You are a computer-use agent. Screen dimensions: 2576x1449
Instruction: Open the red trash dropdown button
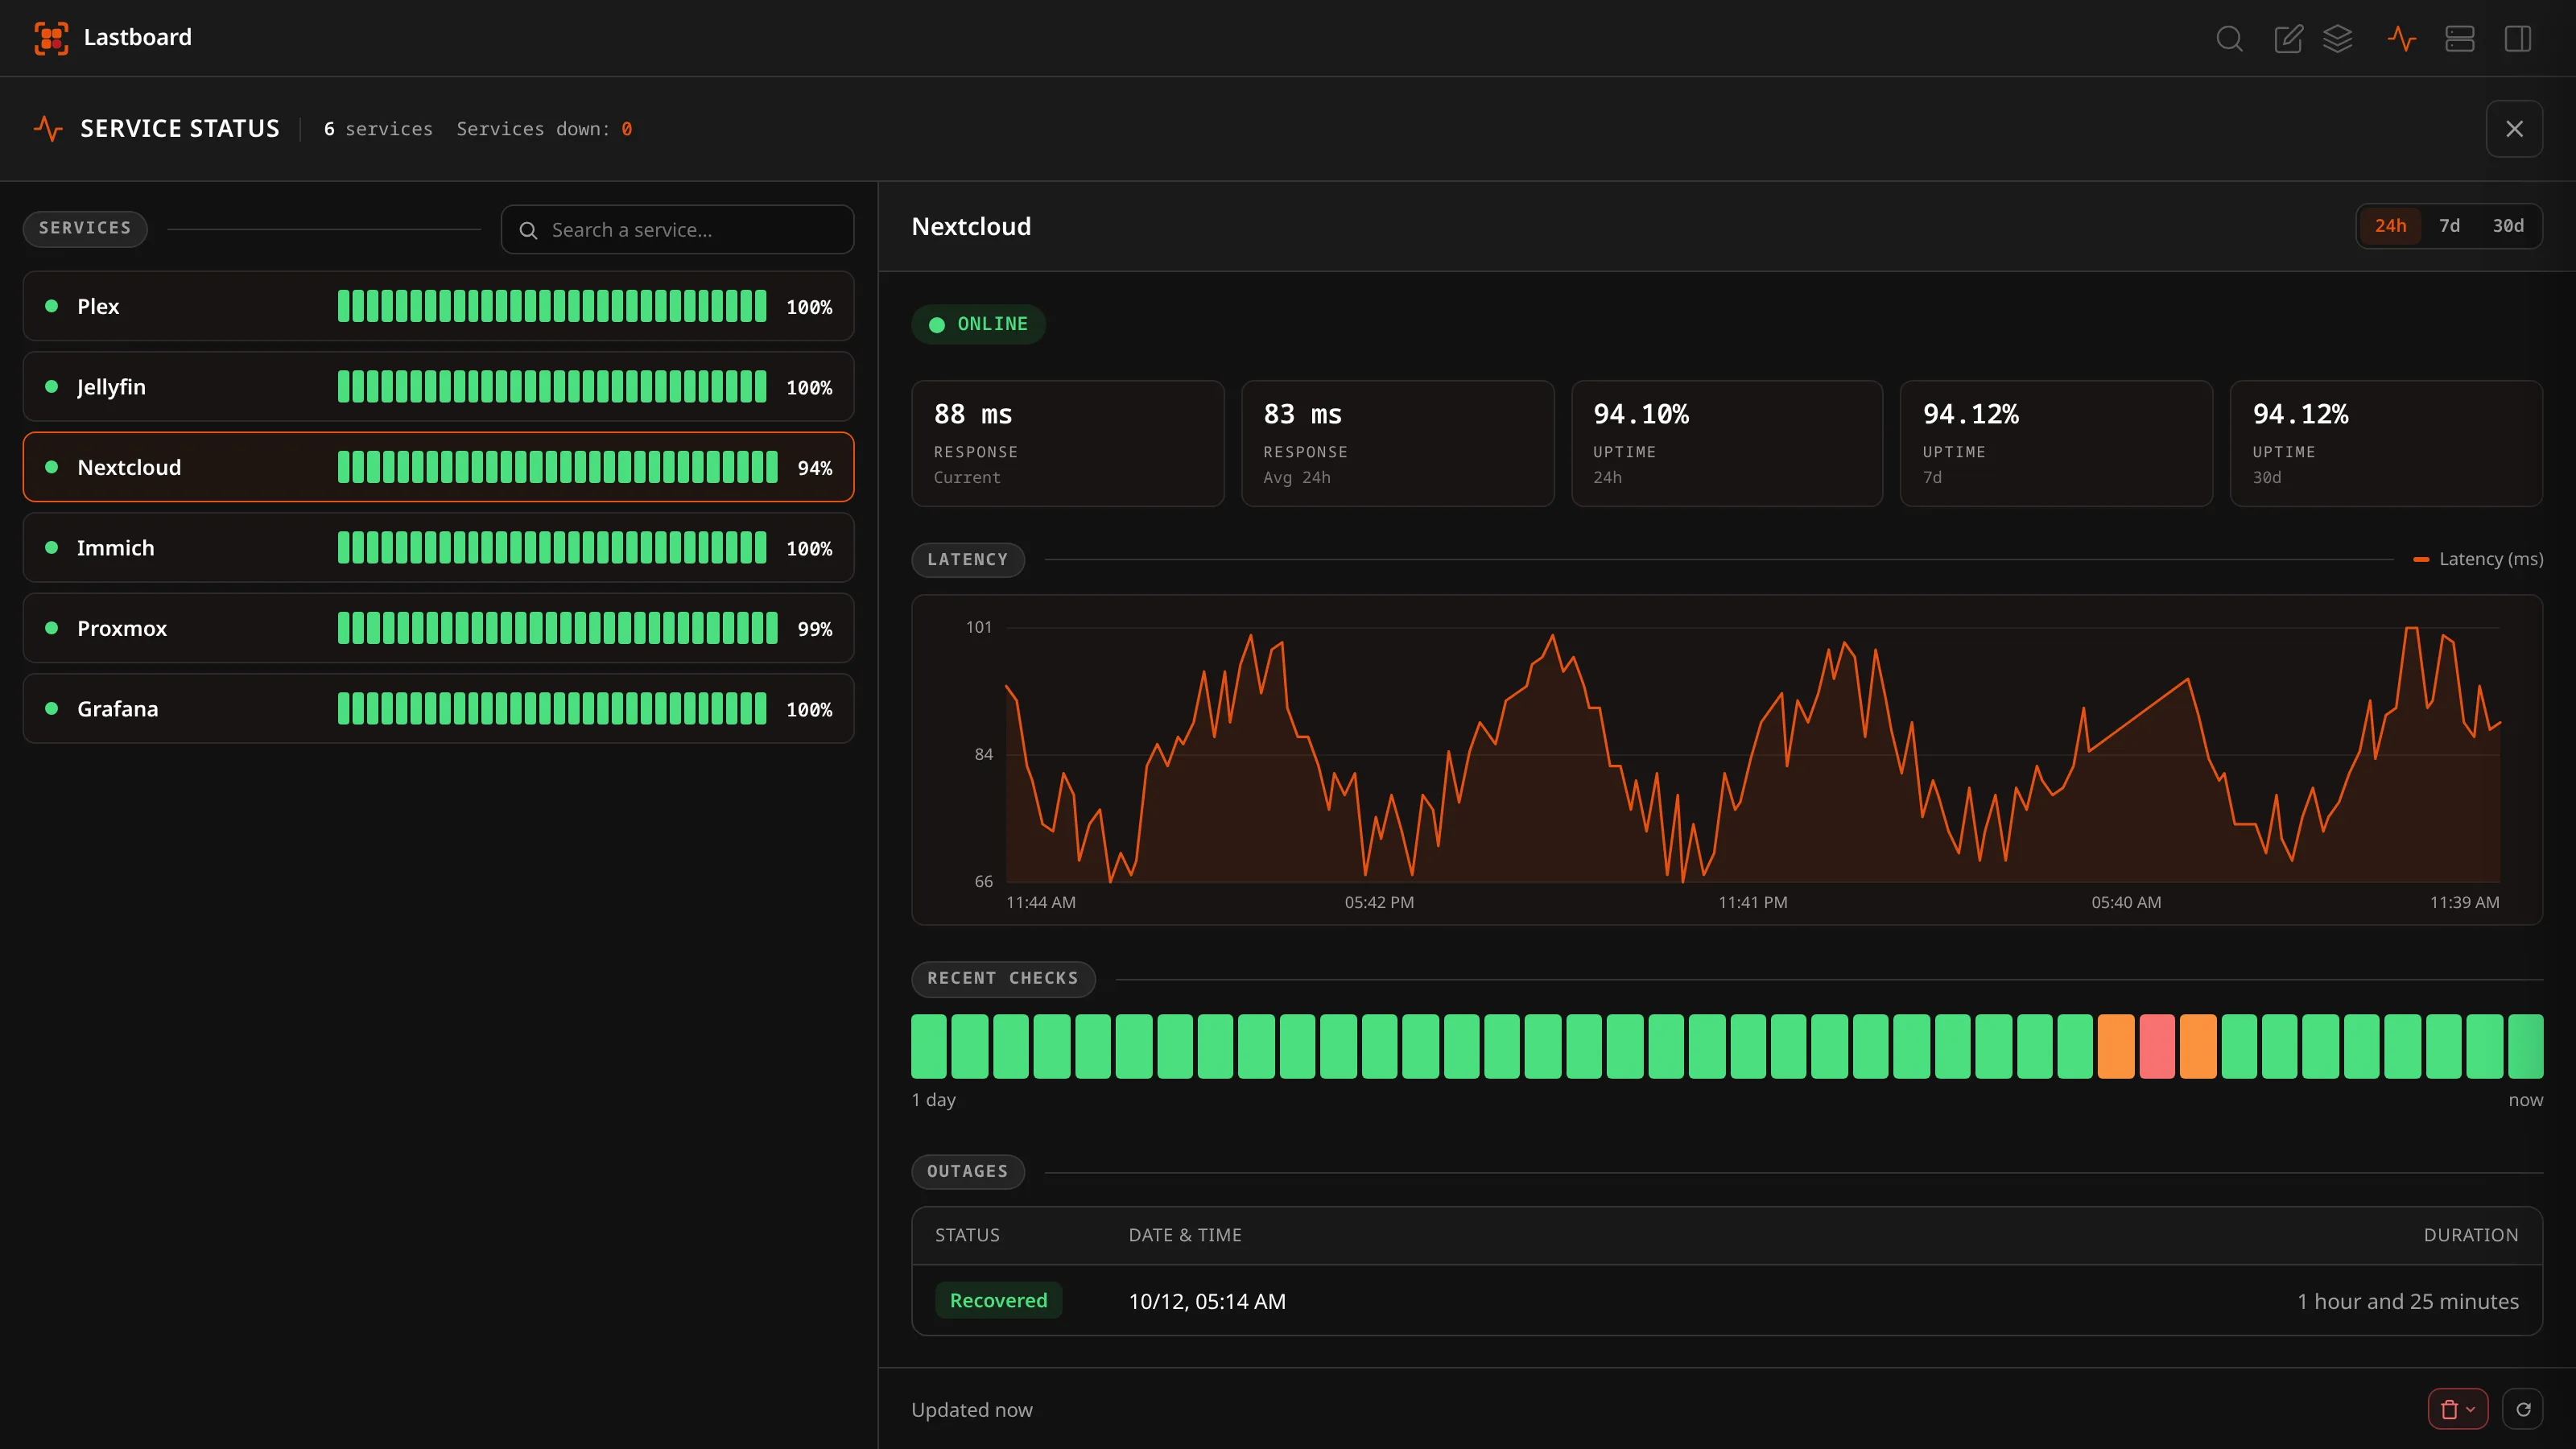2457,1409
